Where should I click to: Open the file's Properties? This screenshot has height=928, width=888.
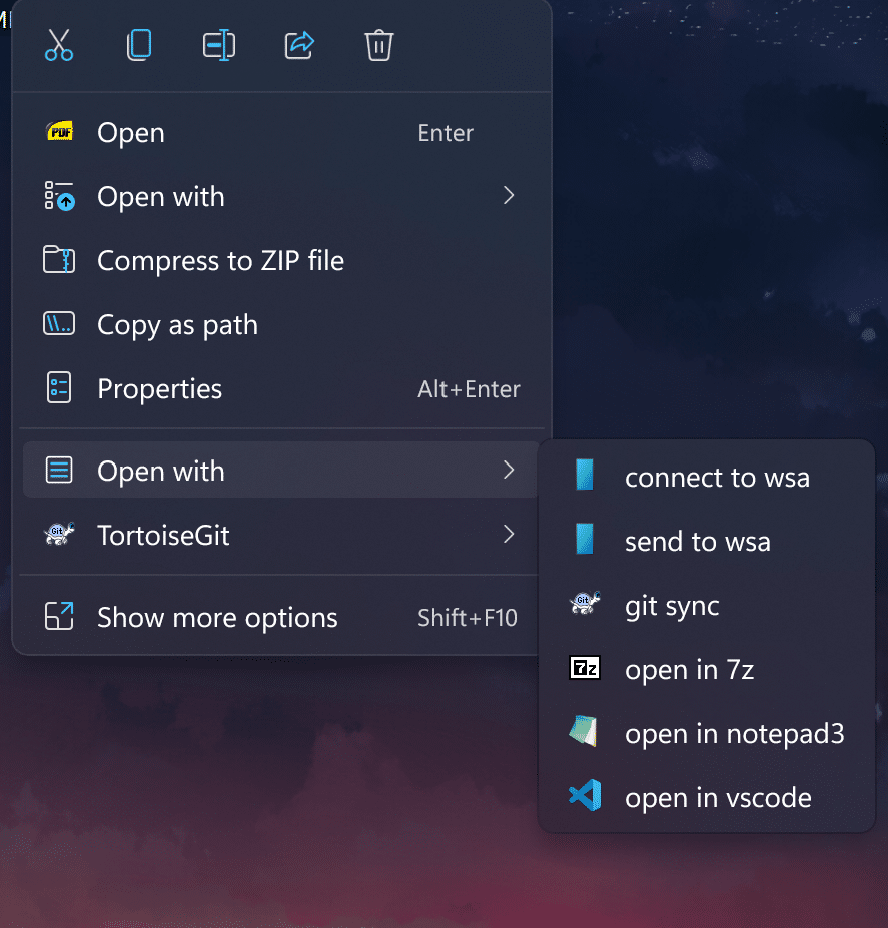tap(159, 388)
